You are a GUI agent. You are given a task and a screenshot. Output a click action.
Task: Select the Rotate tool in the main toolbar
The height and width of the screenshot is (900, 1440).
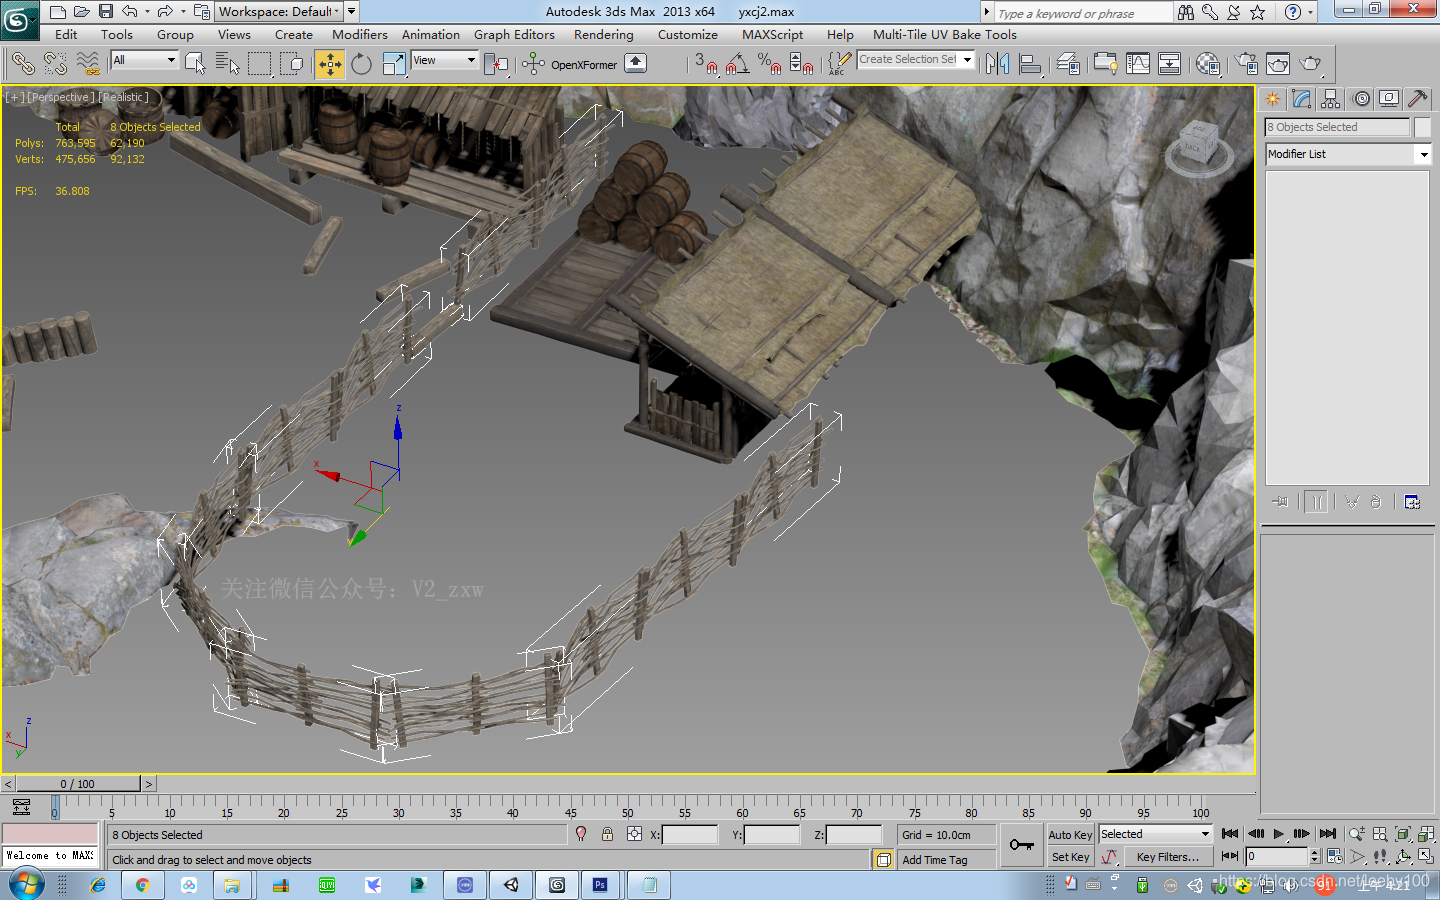361,65
